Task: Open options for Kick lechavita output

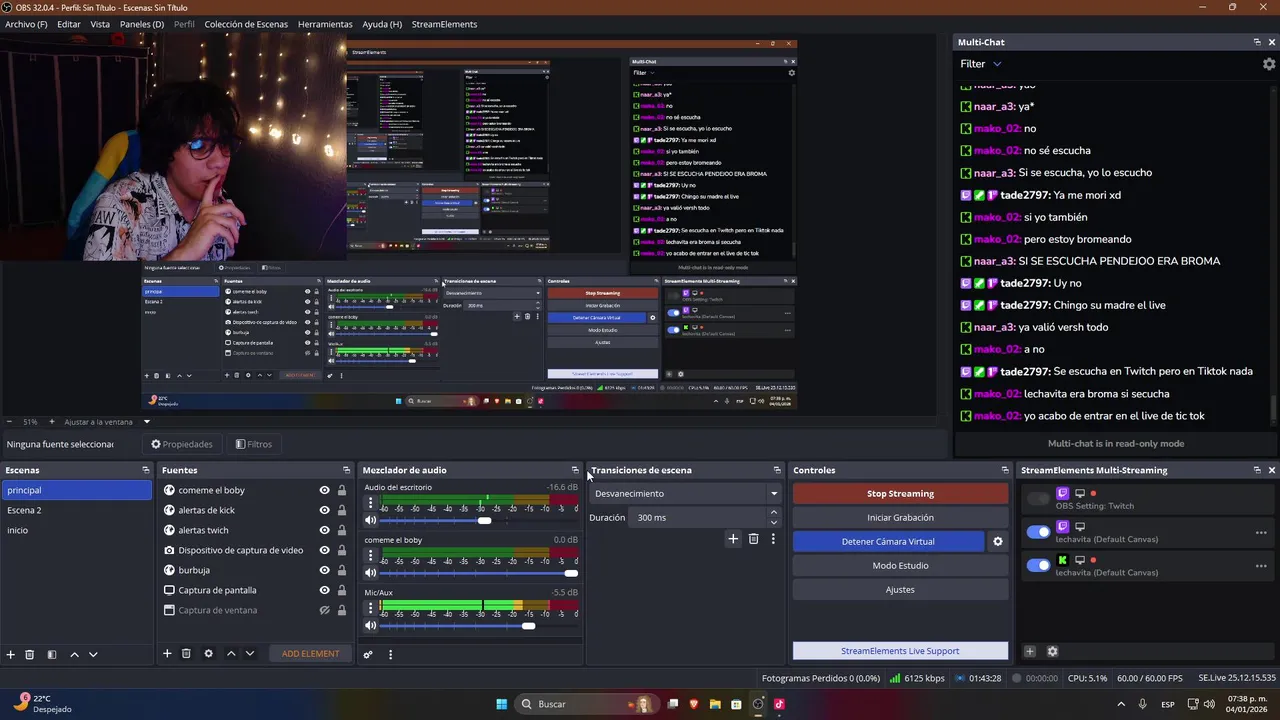Action: click(1261, 566)
